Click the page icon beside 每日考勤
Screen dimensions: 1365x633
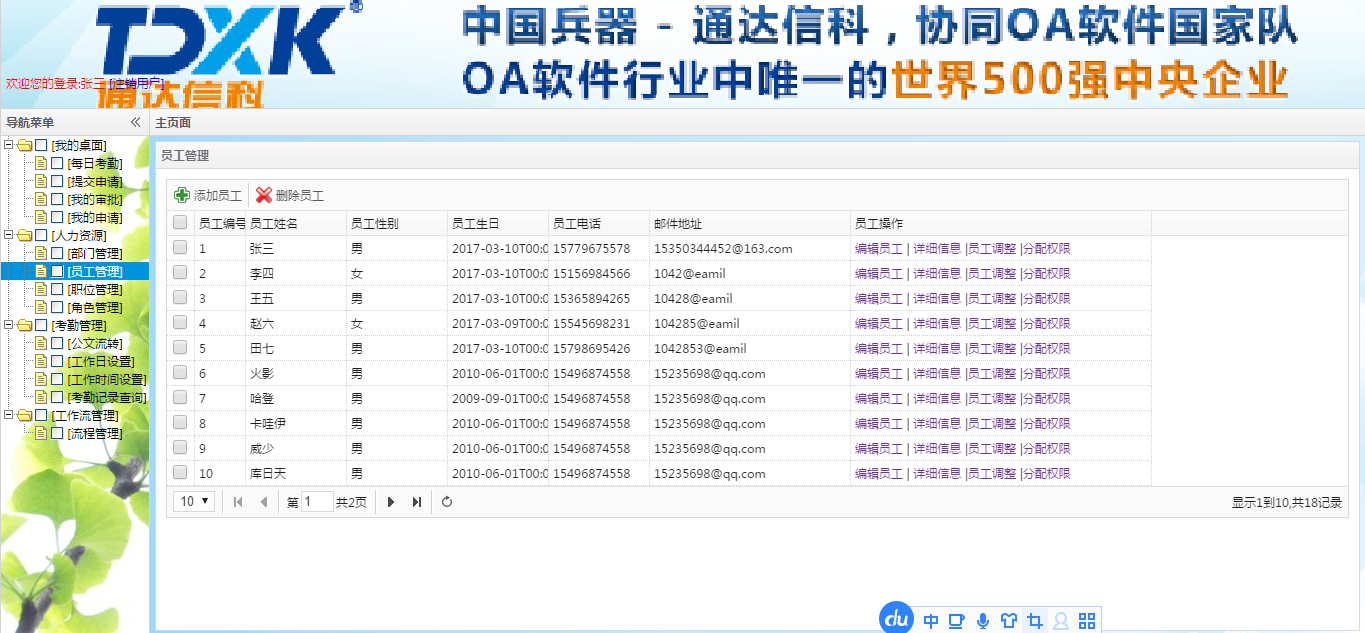[x=41, y=164]
